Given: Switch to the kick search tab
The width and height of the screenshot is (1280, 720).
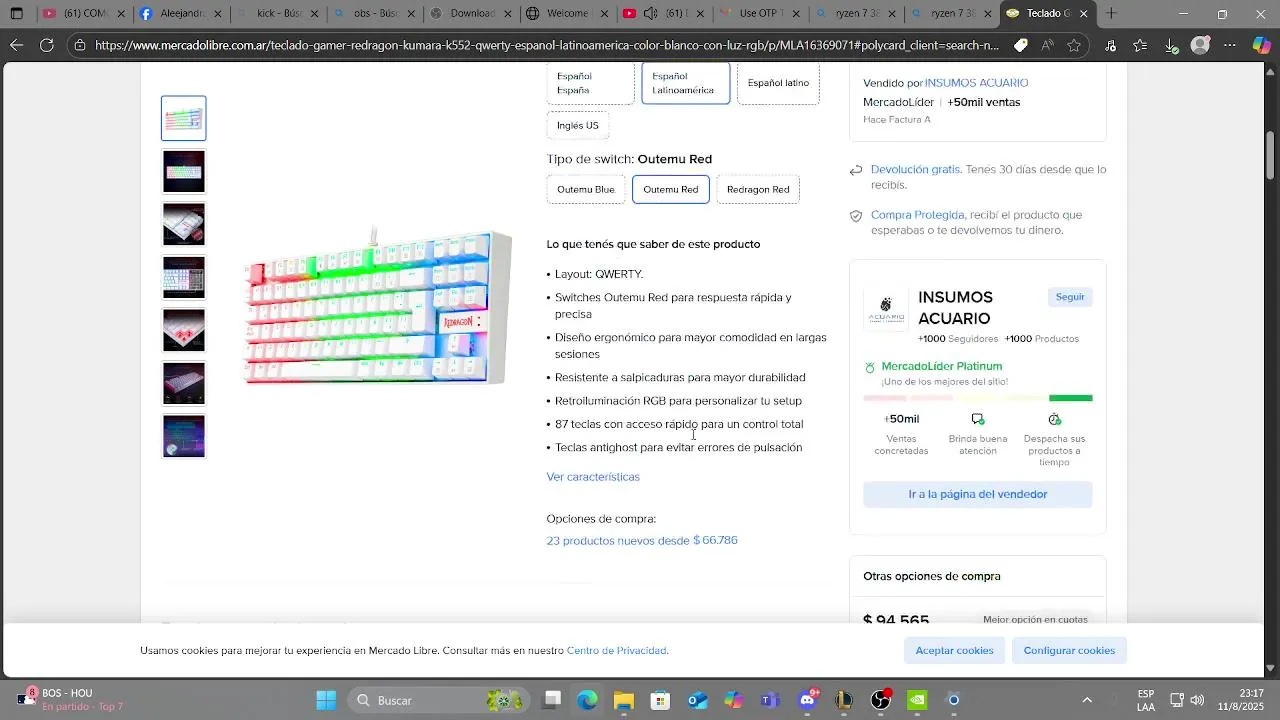Looking at the screenshot, I should [277, 14].
